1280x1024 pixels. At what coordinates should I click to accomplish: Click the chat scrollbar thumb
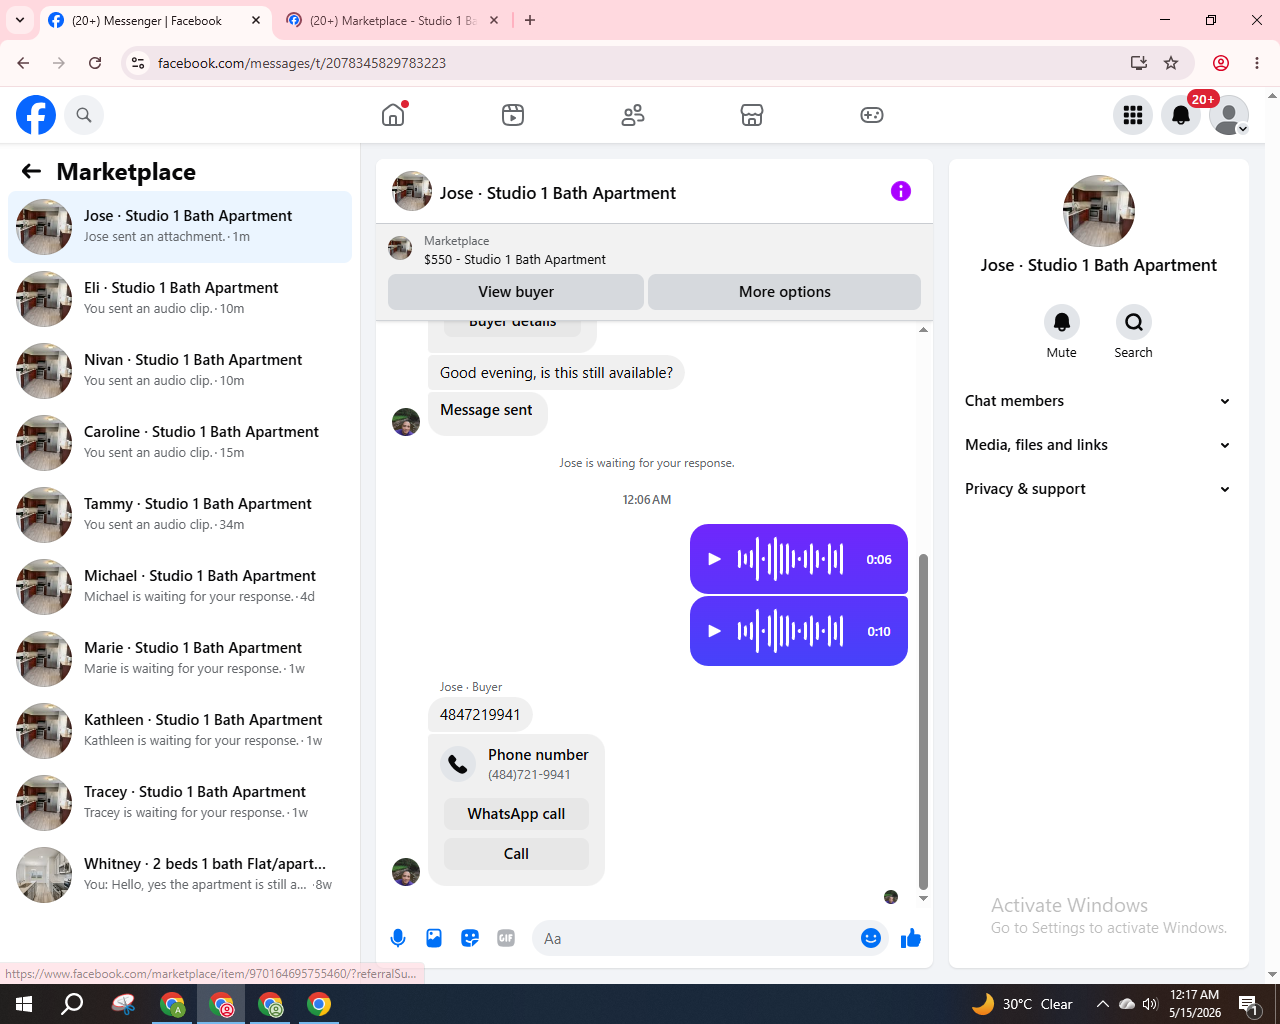coord(923,721)
